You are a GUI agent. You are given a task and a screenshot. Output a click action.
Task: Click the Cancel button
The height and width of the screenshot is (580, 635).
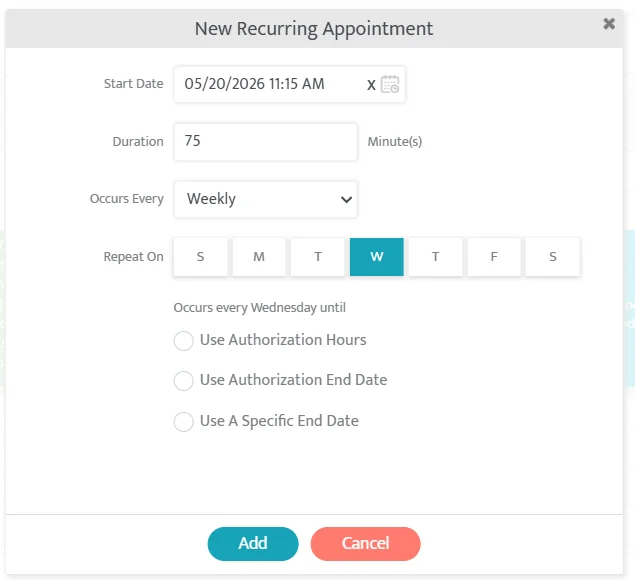tap(365, 544)
